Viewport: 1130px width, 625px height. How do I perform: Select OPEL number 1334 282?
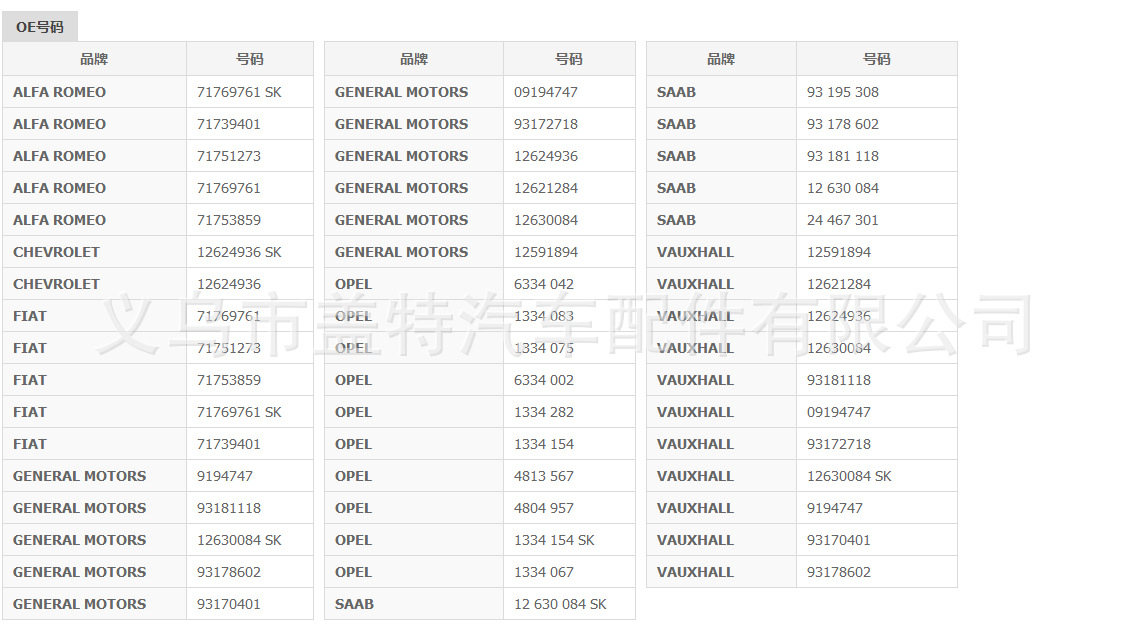point(543,412)
